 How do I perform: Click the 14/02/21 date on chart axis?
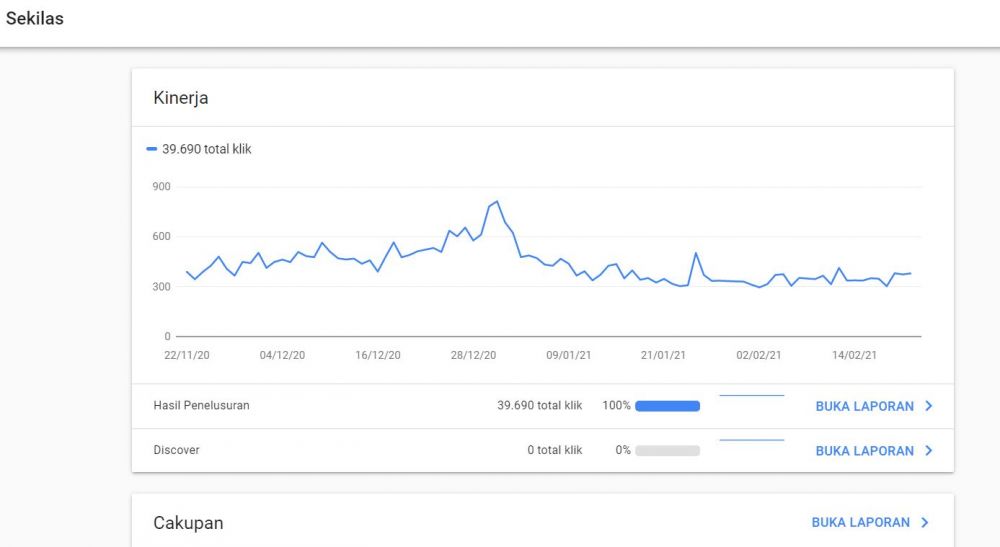[x=855, y=355]
